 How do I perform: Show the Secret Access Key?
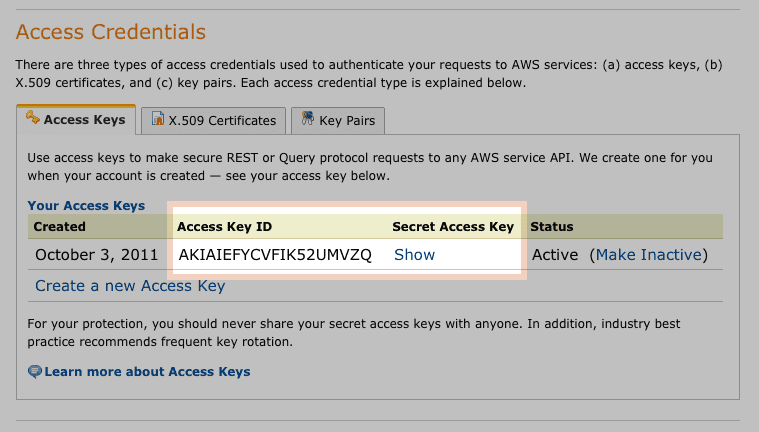[x=414, y=255]
